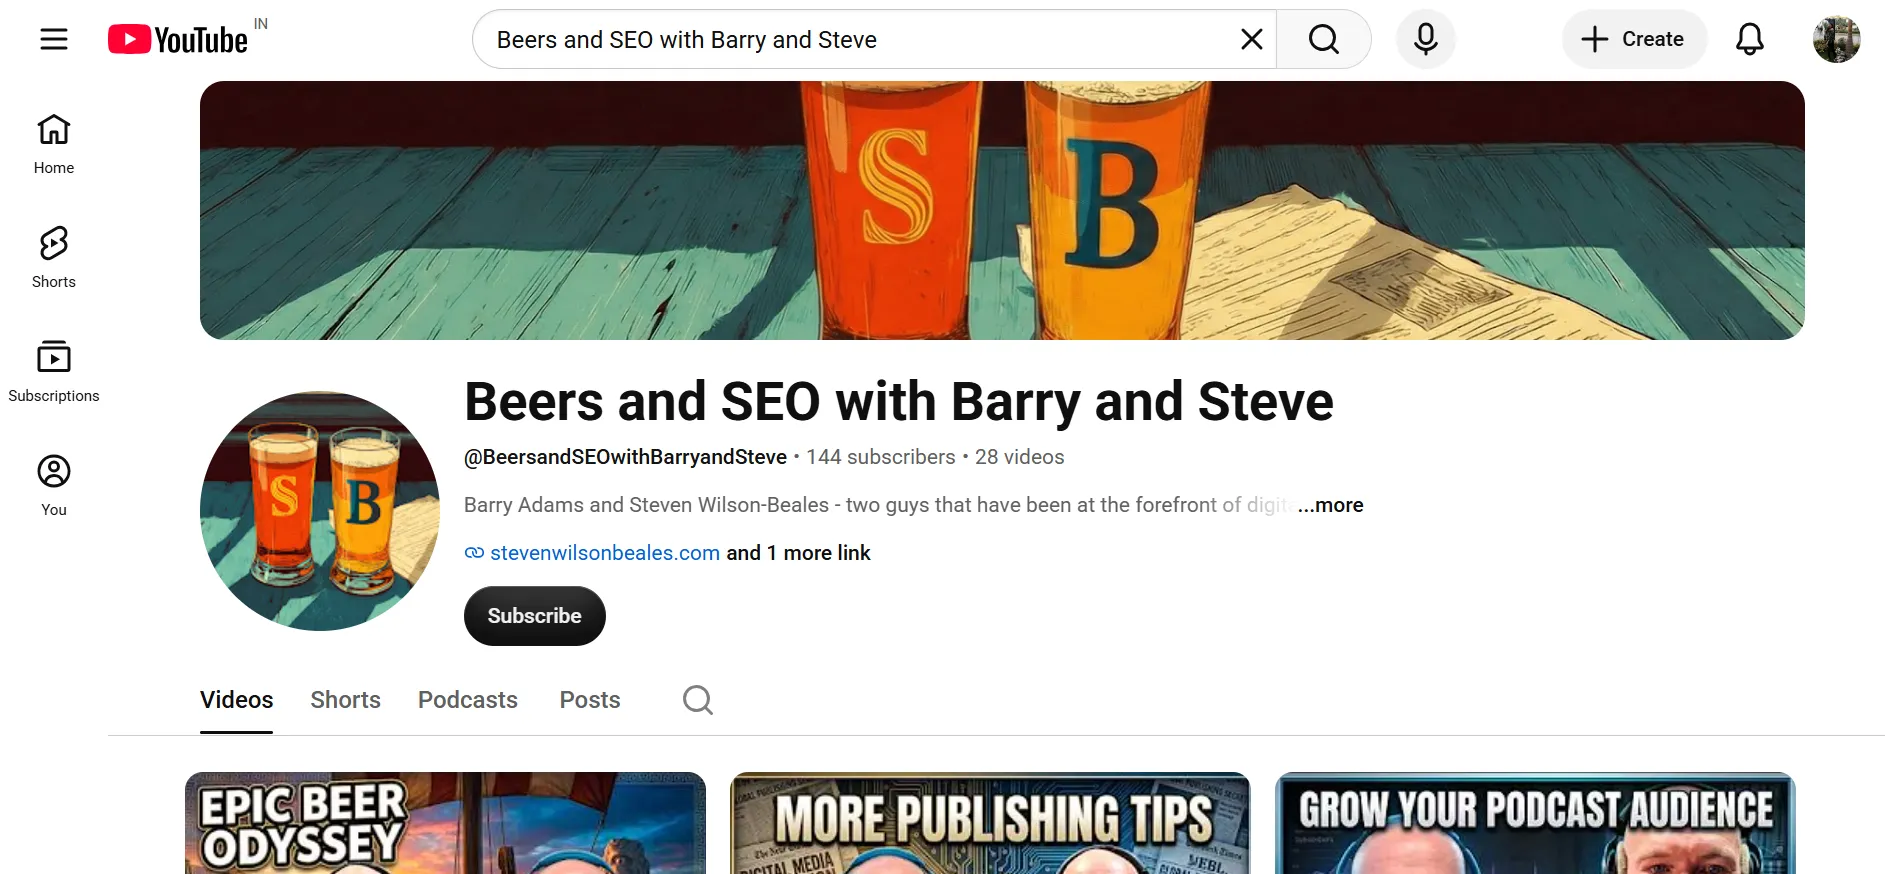This screenshot has width=1885, height=874.
Task: Open Shorts in sidebar
Action: click(x=54, y=258)
